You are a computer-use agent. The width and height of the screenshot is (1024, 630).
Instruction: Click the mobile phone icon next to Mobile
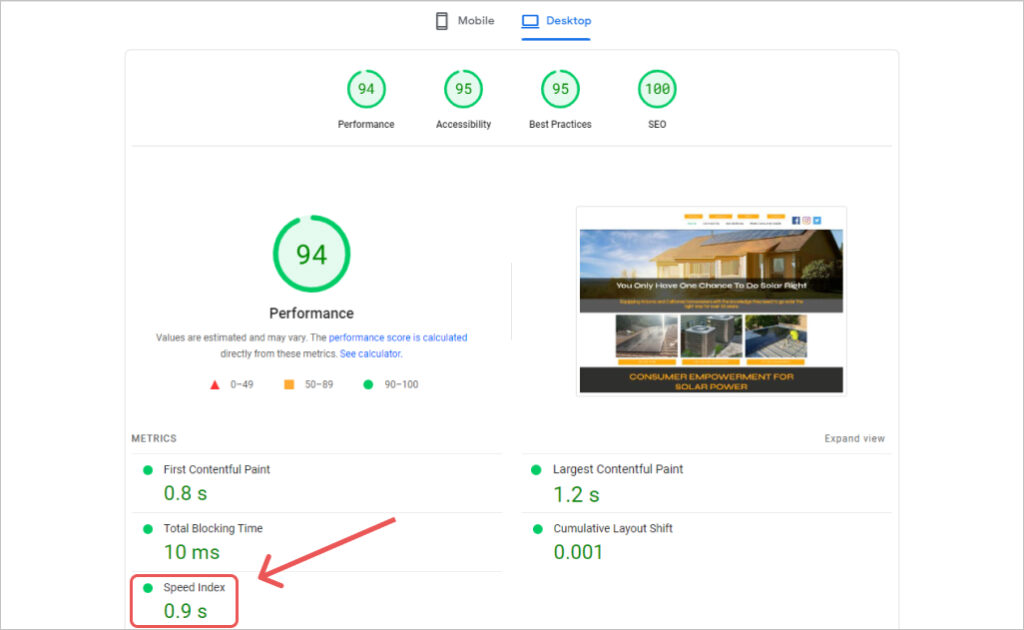coord(440,20)
